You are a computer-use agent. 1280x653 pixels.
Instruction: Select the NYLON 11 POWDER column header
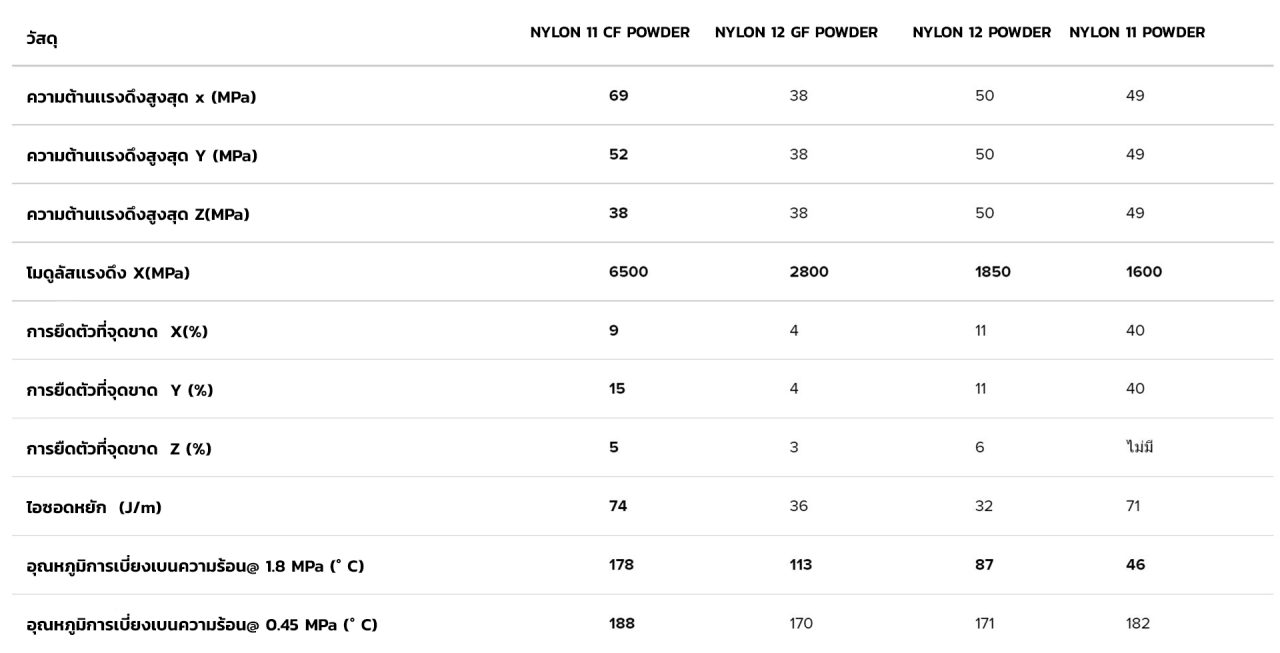click(x=1137, y=32)
